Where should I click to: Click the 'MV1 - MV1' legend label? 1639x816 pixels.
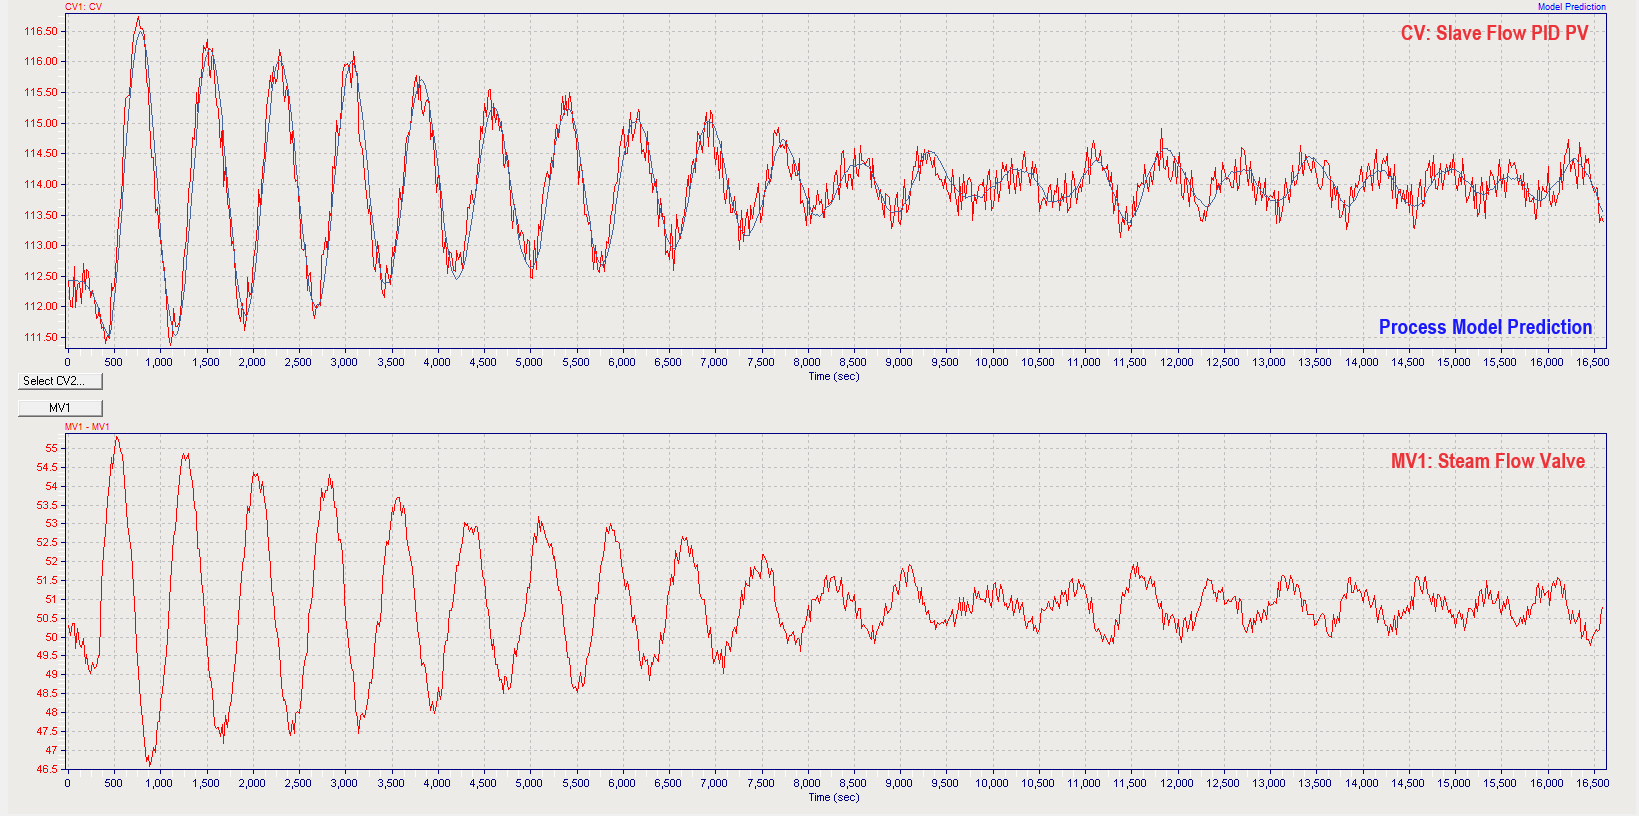[87, 427]
